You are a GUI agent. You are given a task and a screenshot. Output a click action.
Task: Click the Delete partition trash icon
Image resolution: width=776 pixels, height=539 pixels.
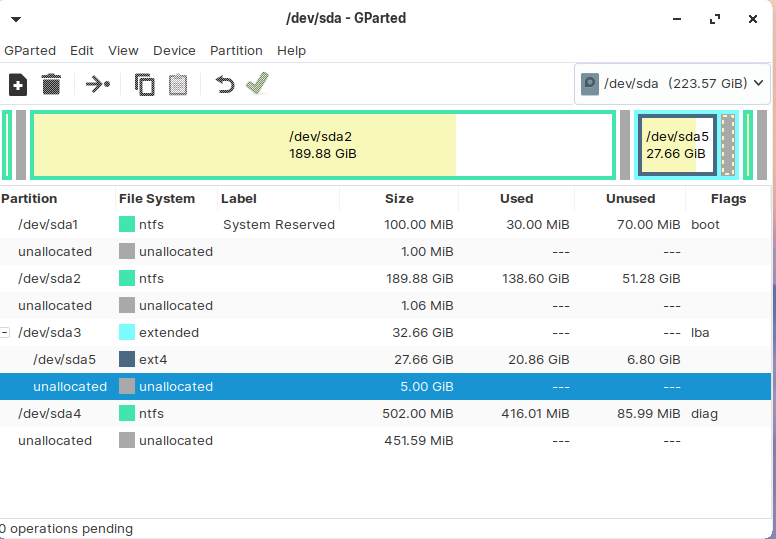coord(51,84)
